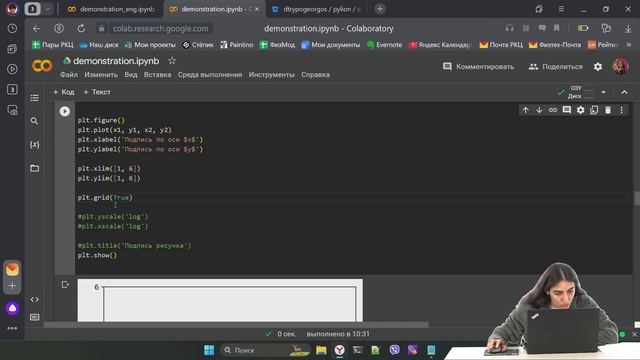Open mail icon in browser sidebar
This screenshot has height=360, width=640.
tap(12, 269)
